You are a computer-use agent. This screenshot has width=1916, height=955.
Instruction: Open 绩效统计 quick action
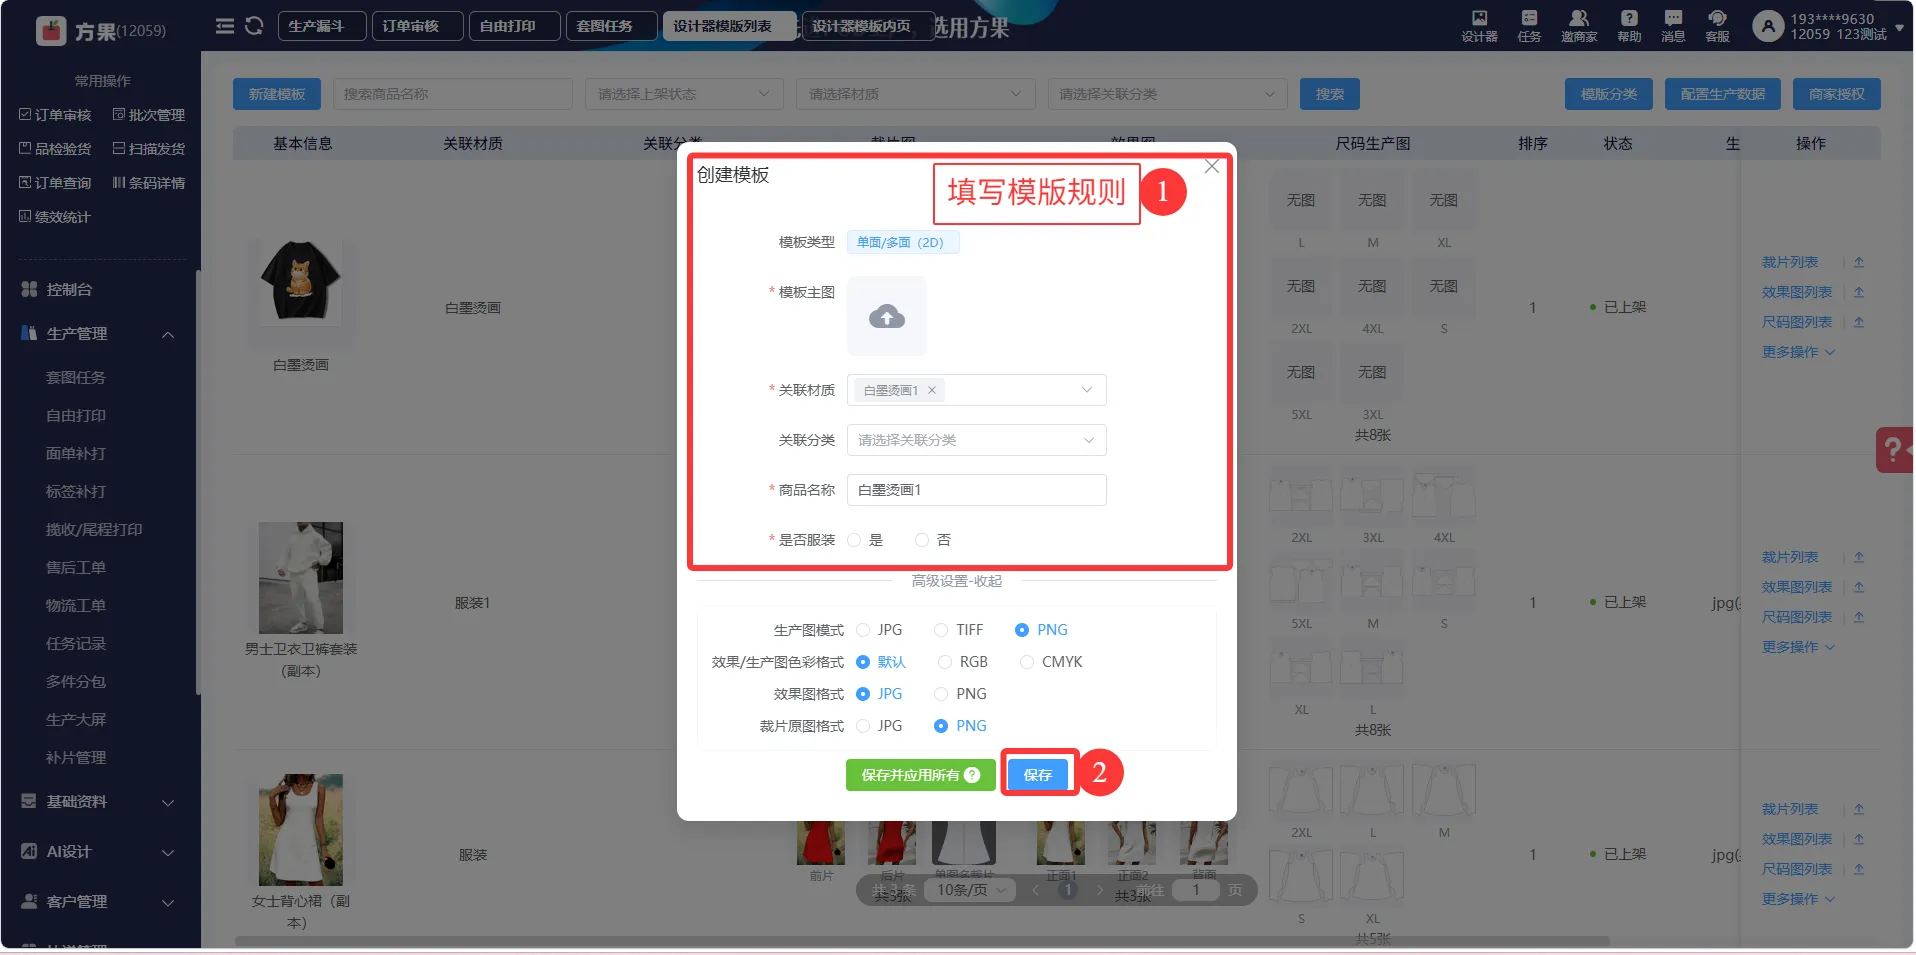click(55, 217)
